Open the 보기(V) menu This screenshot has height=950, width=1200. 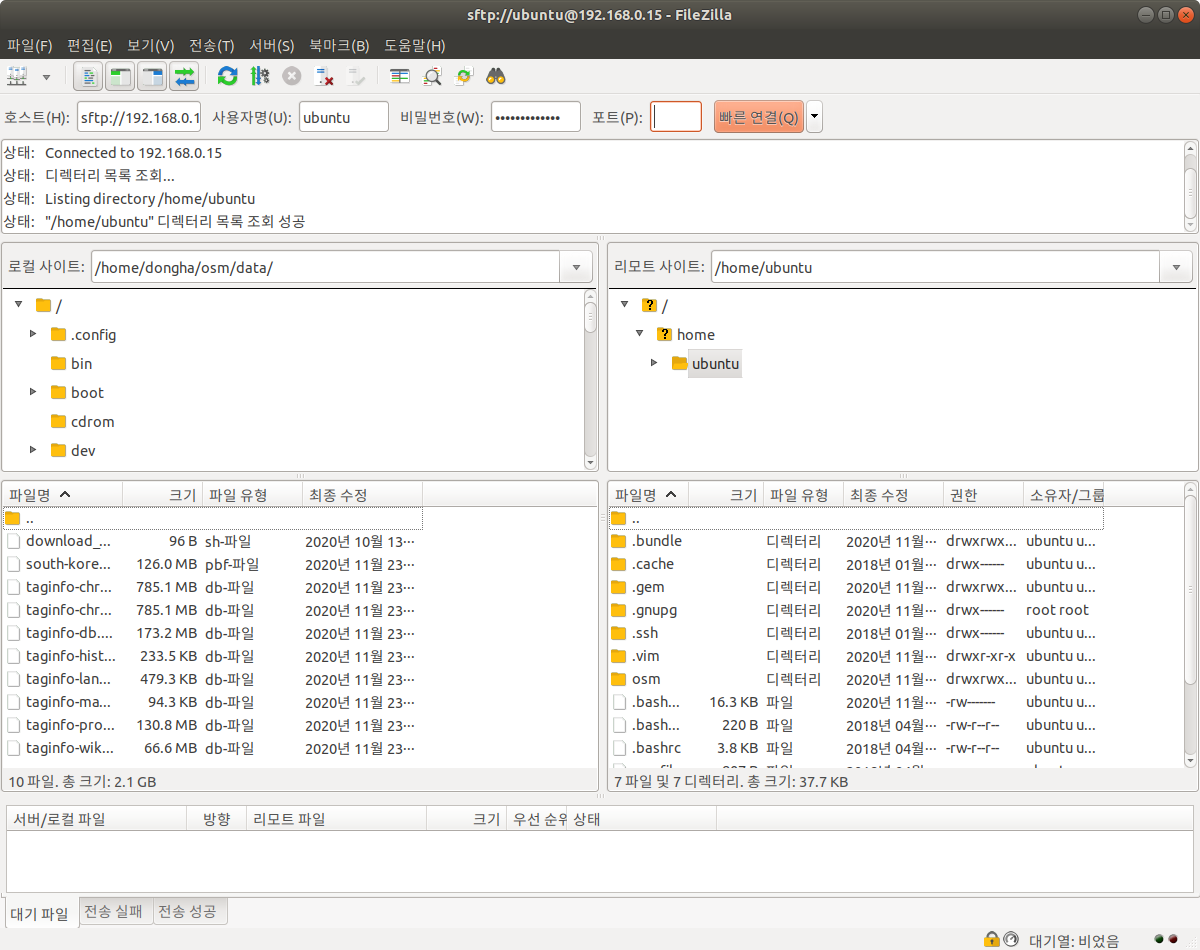point(151,46)
